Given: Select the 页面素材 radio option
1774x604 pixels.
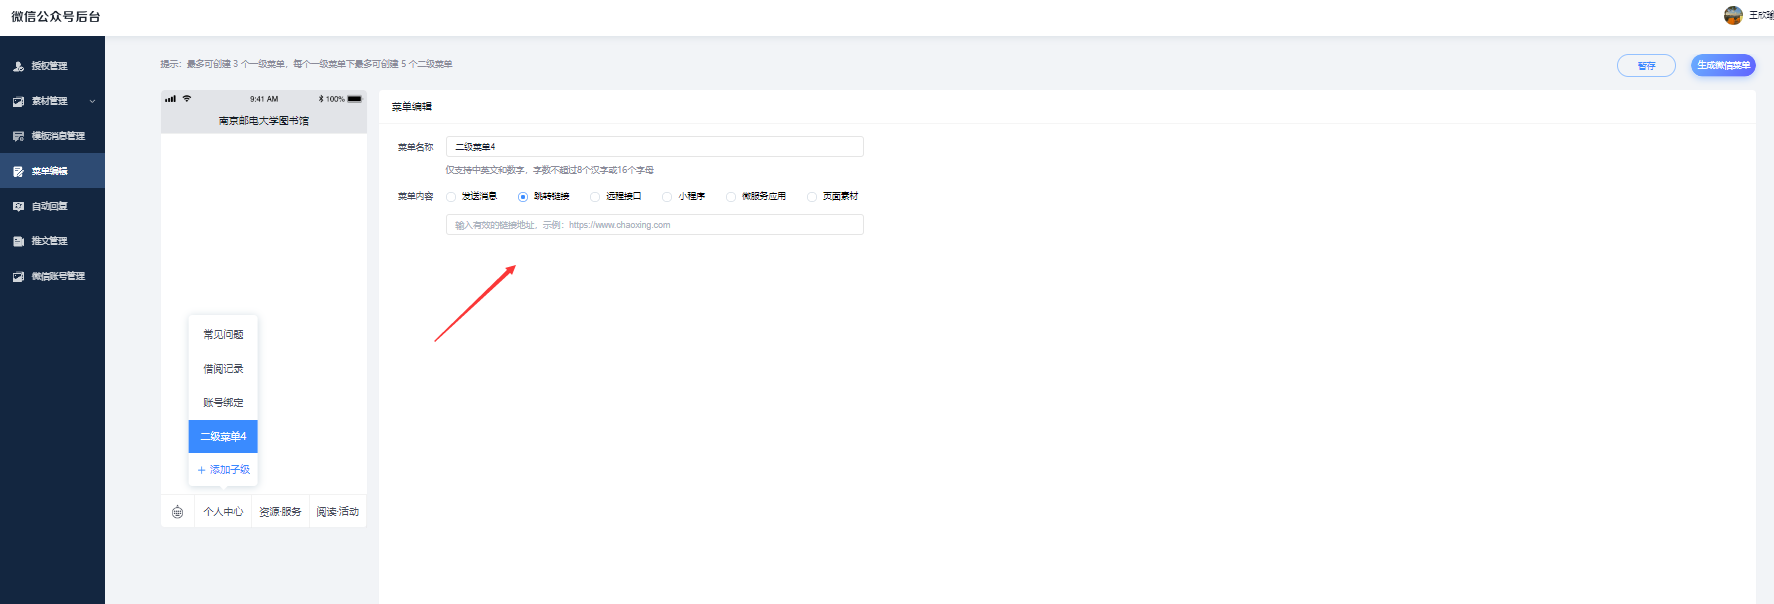Looking at the screenshot, I should (812, 197).
